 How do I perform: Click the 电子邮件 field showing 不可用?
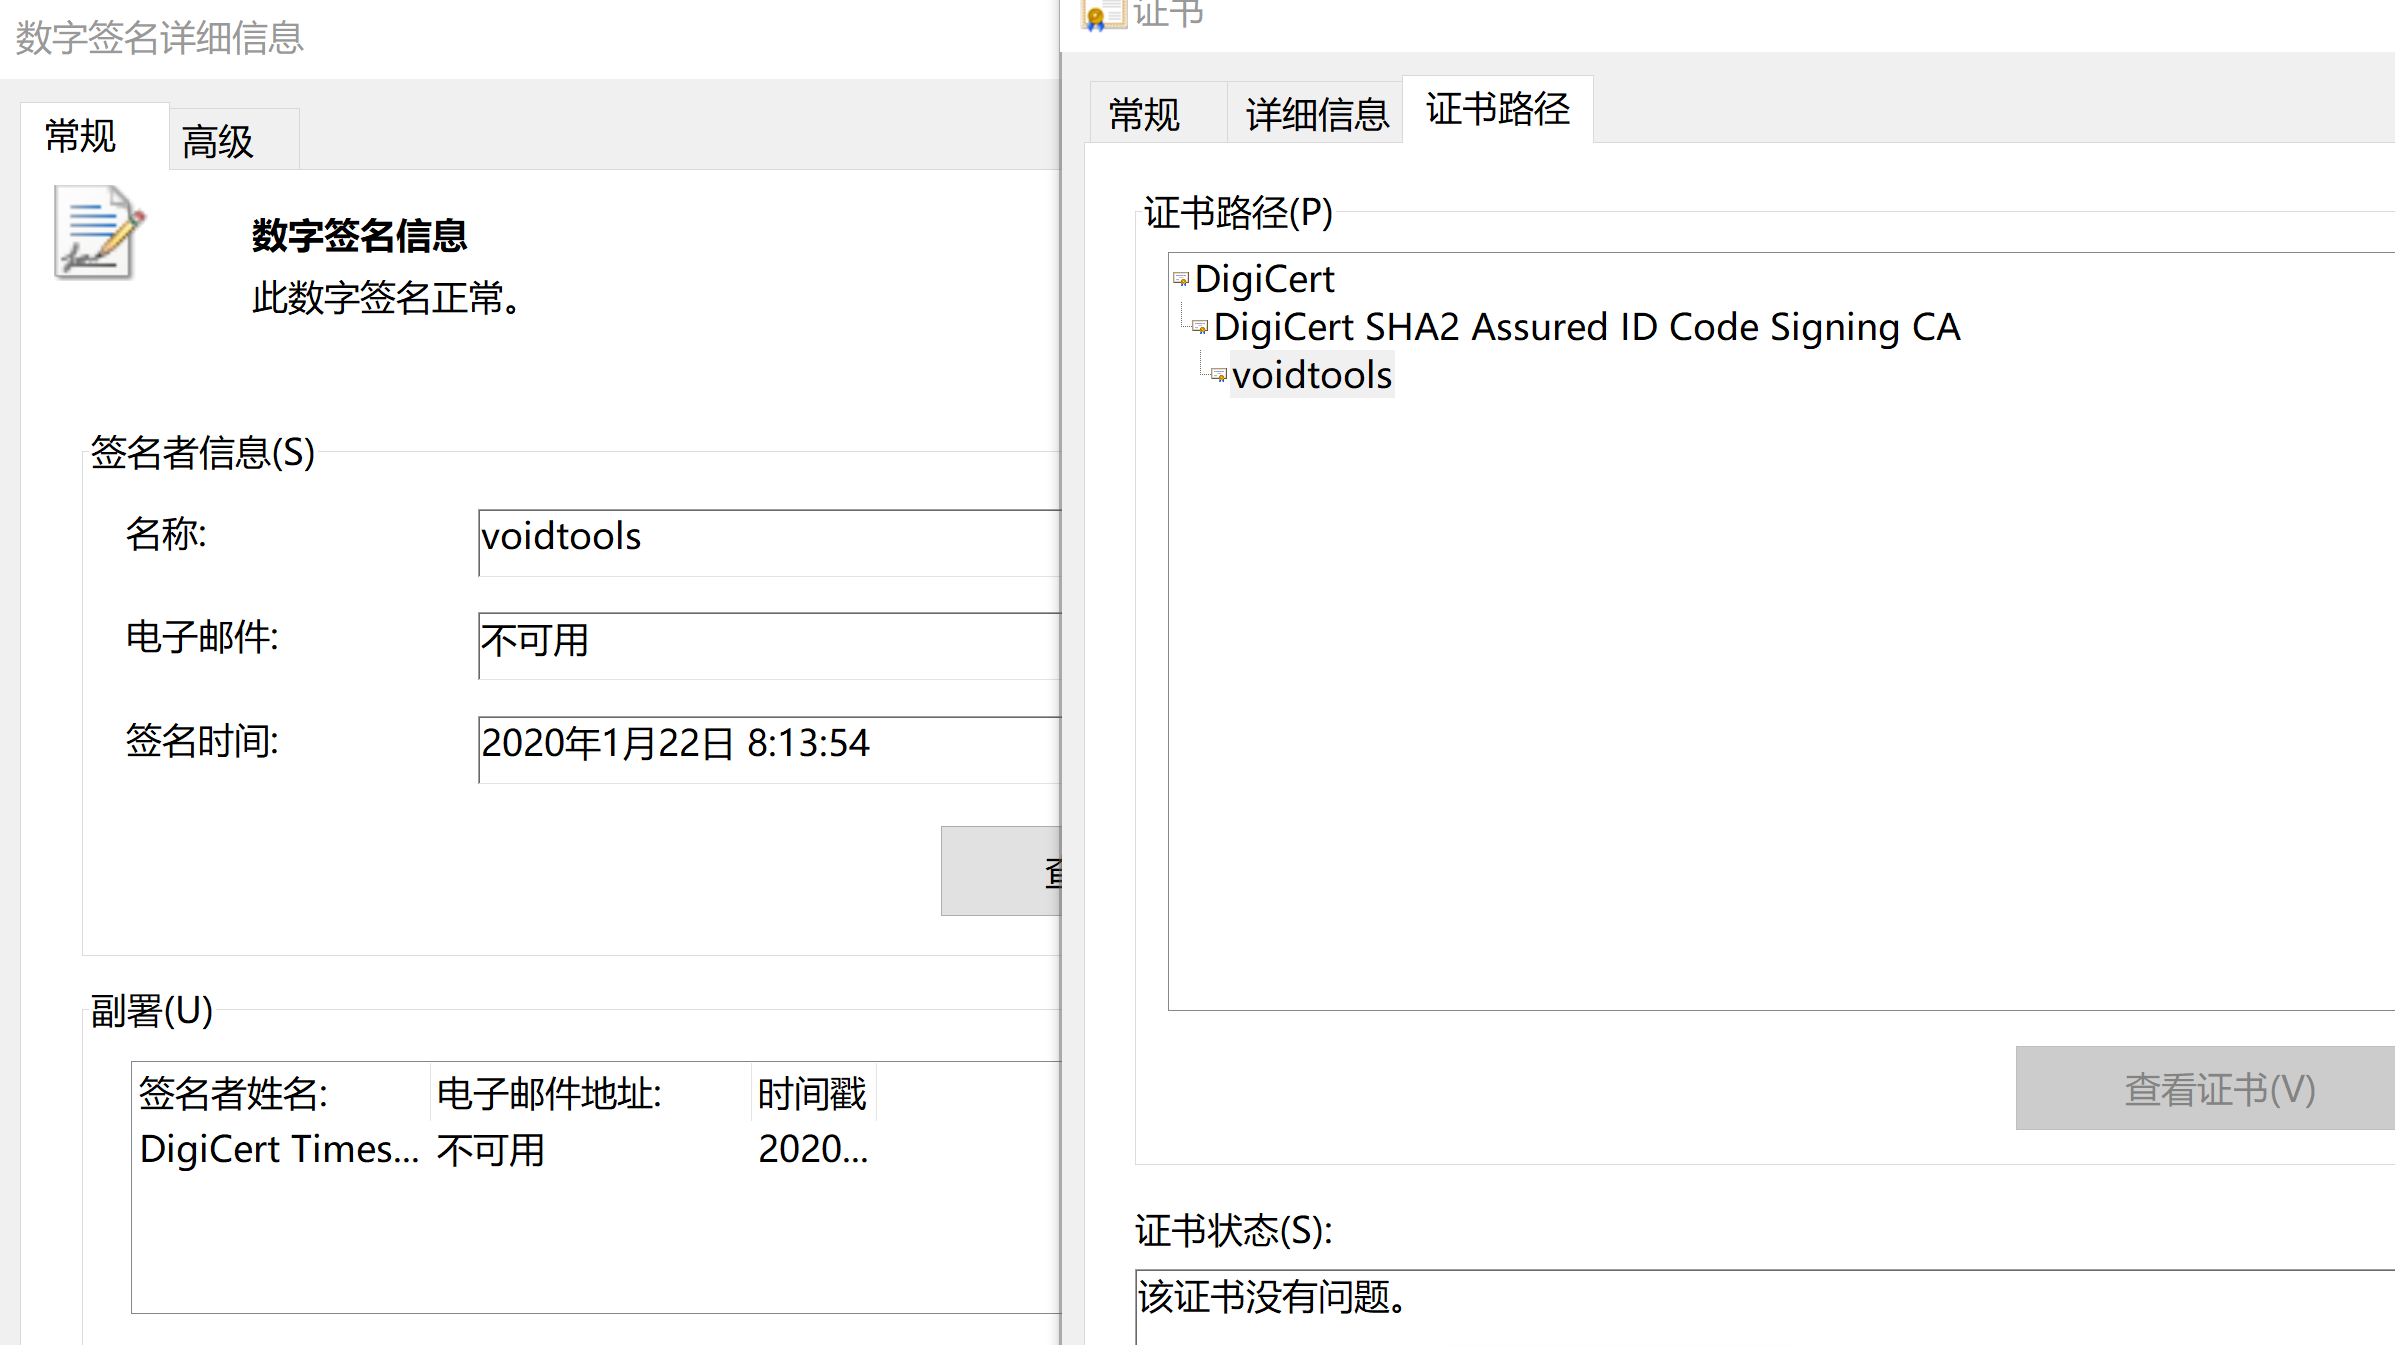768,645
